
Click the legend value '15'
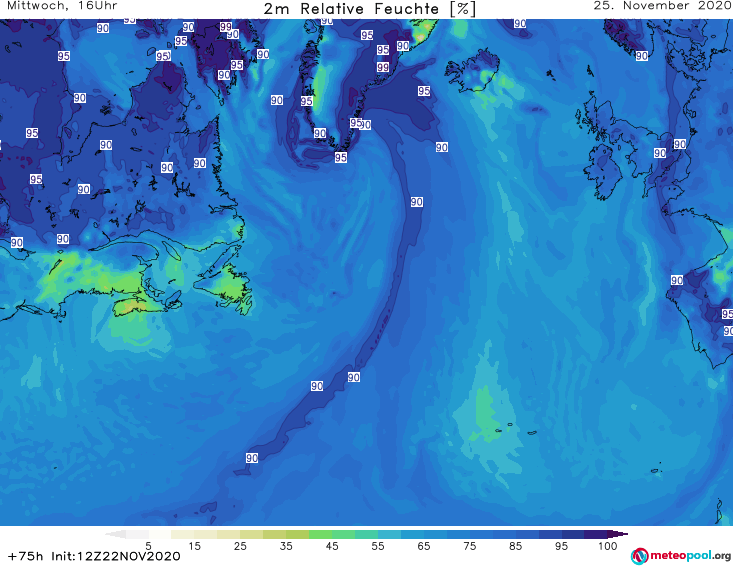194,546
